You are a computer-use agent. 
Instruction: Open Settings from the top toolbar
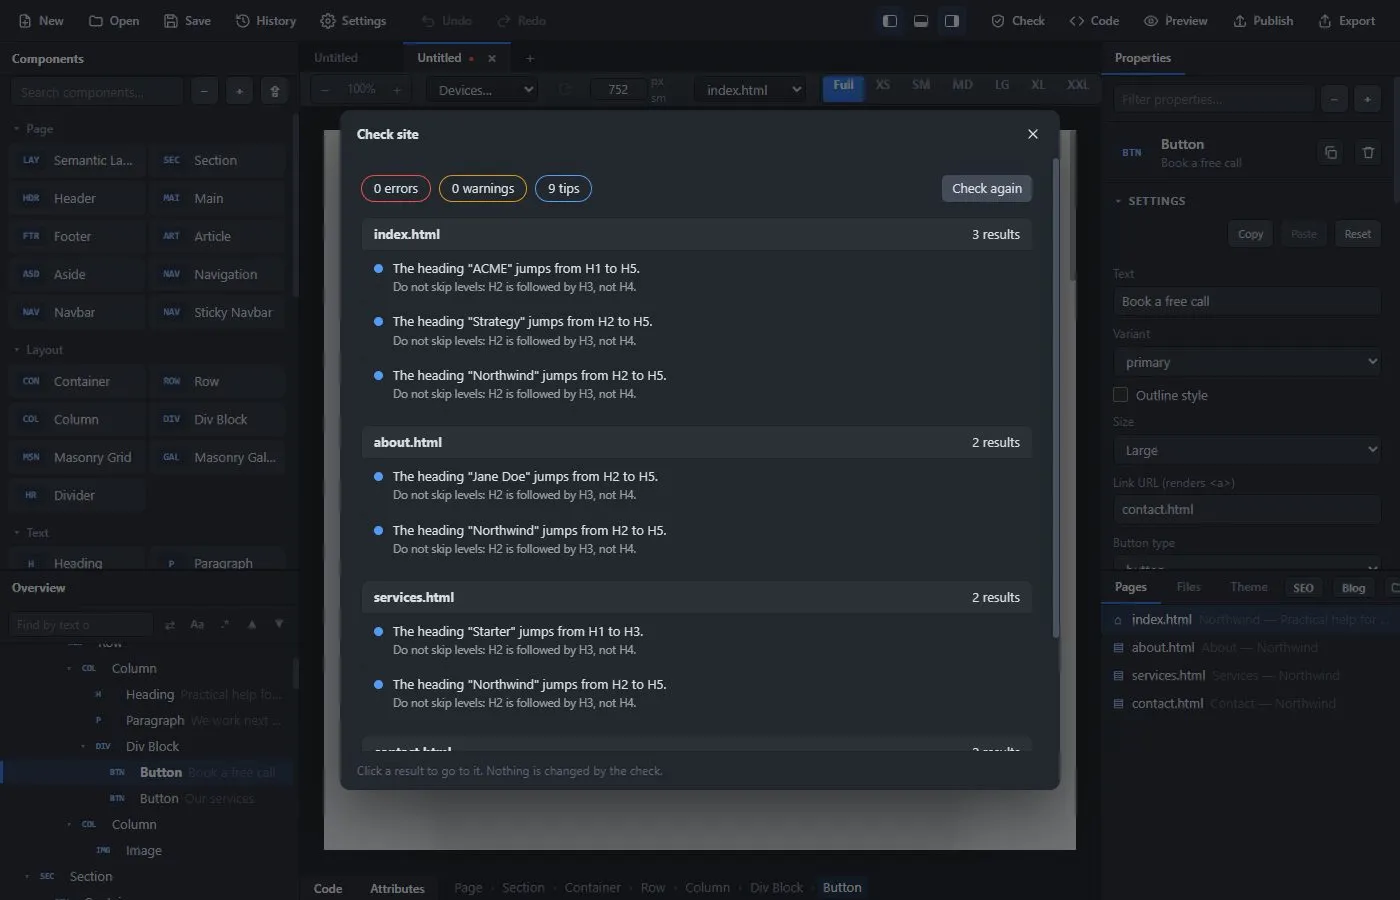[x=353, y=21]
